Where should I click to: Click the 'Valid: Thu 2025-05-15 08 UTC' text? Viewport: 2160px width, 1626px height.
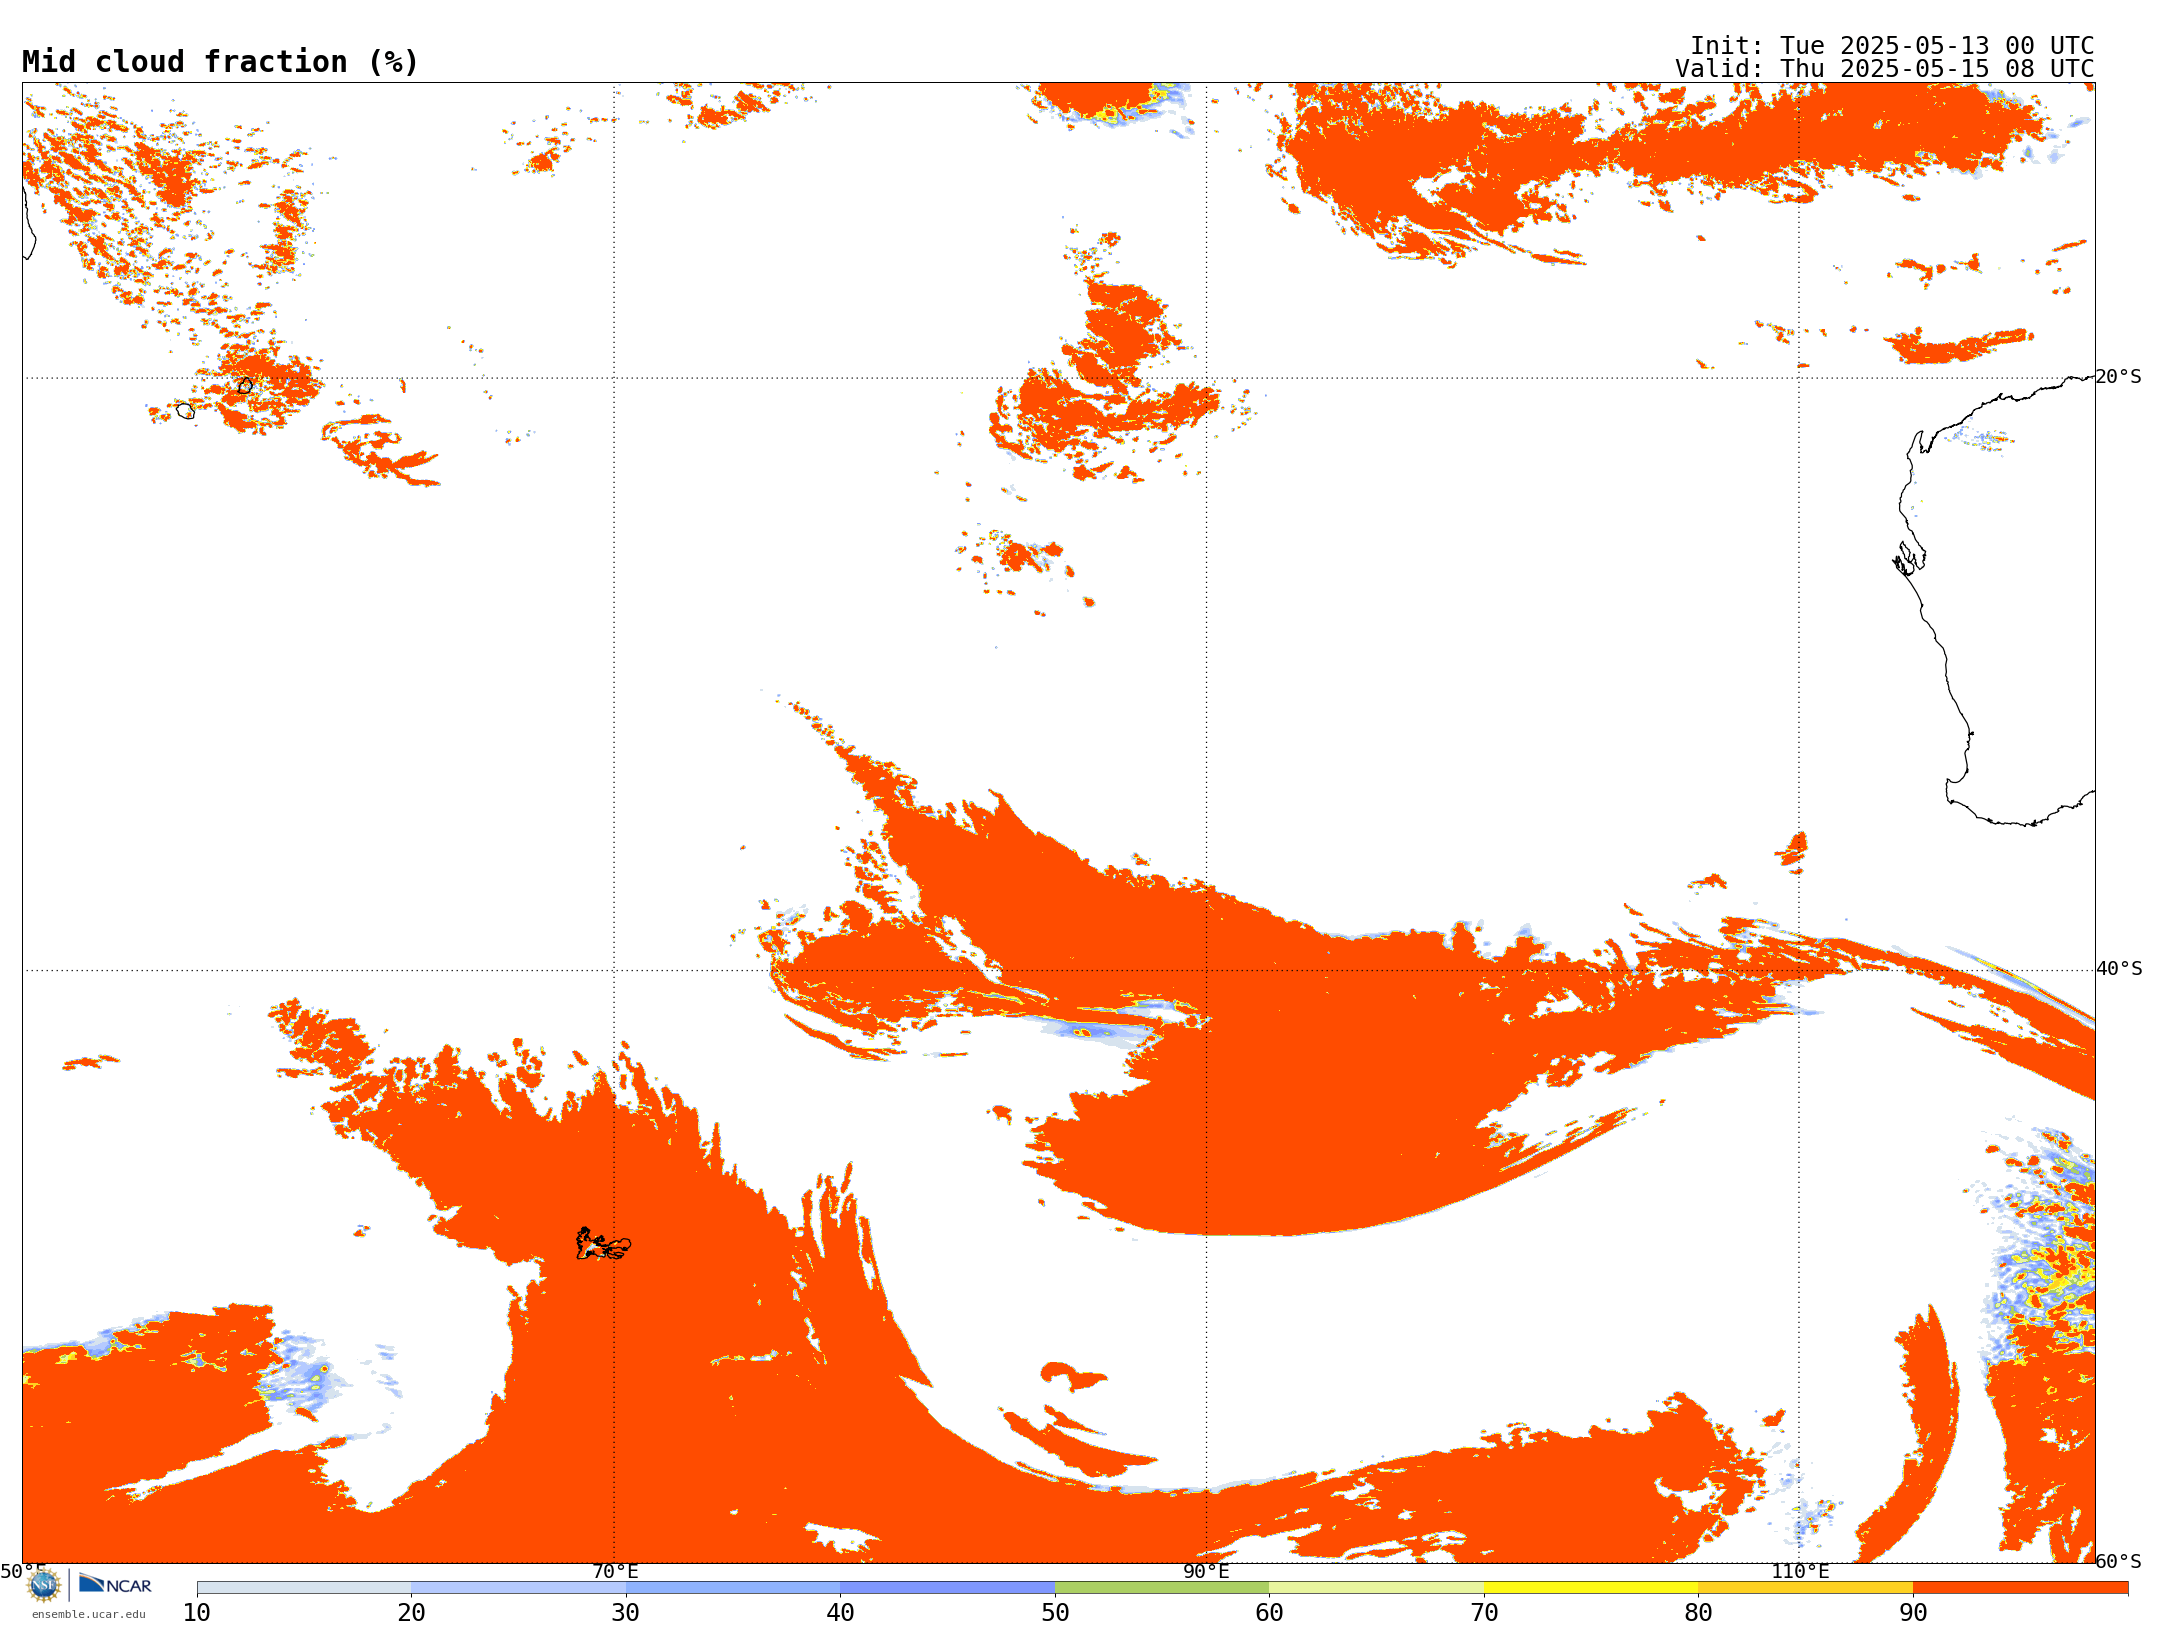(x=1885, y=69)
